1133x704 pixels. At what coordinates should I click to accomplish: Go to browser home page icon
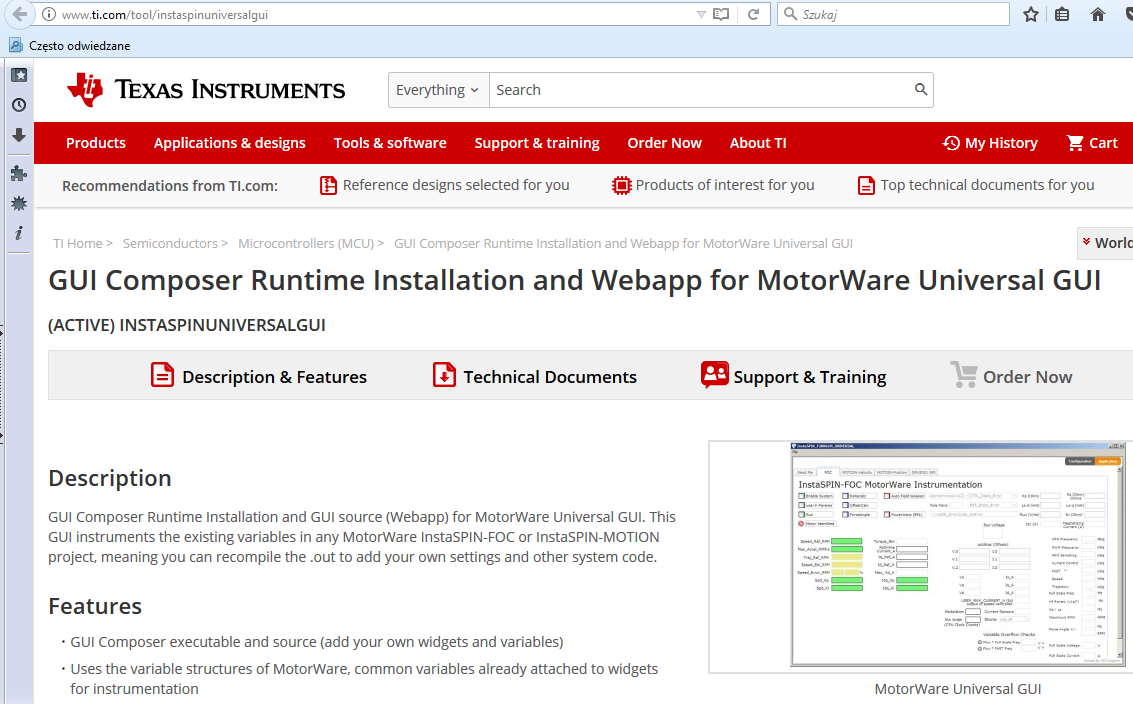pos(1098,14)
